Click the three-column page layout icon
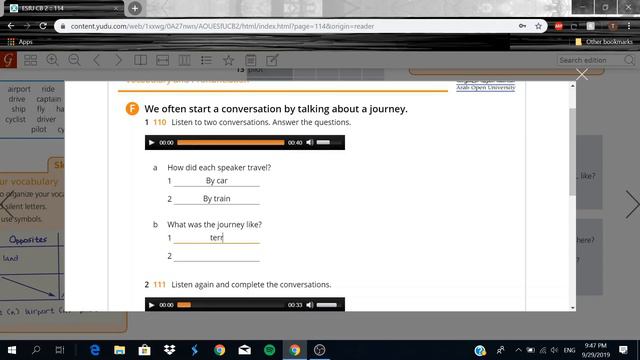 tap(184, 60)
